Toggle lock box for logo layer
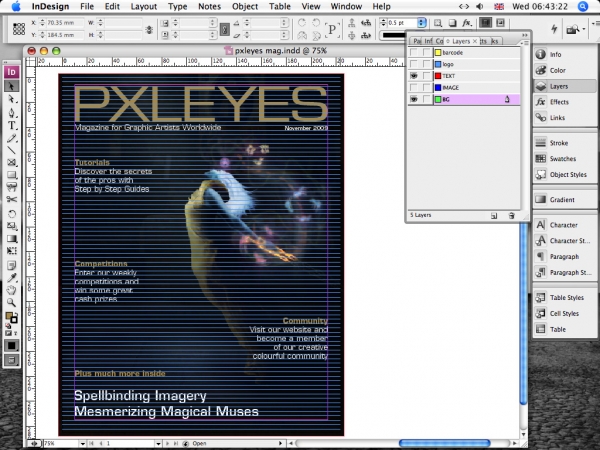Viewport: 600px width, 450px height. 426,64
